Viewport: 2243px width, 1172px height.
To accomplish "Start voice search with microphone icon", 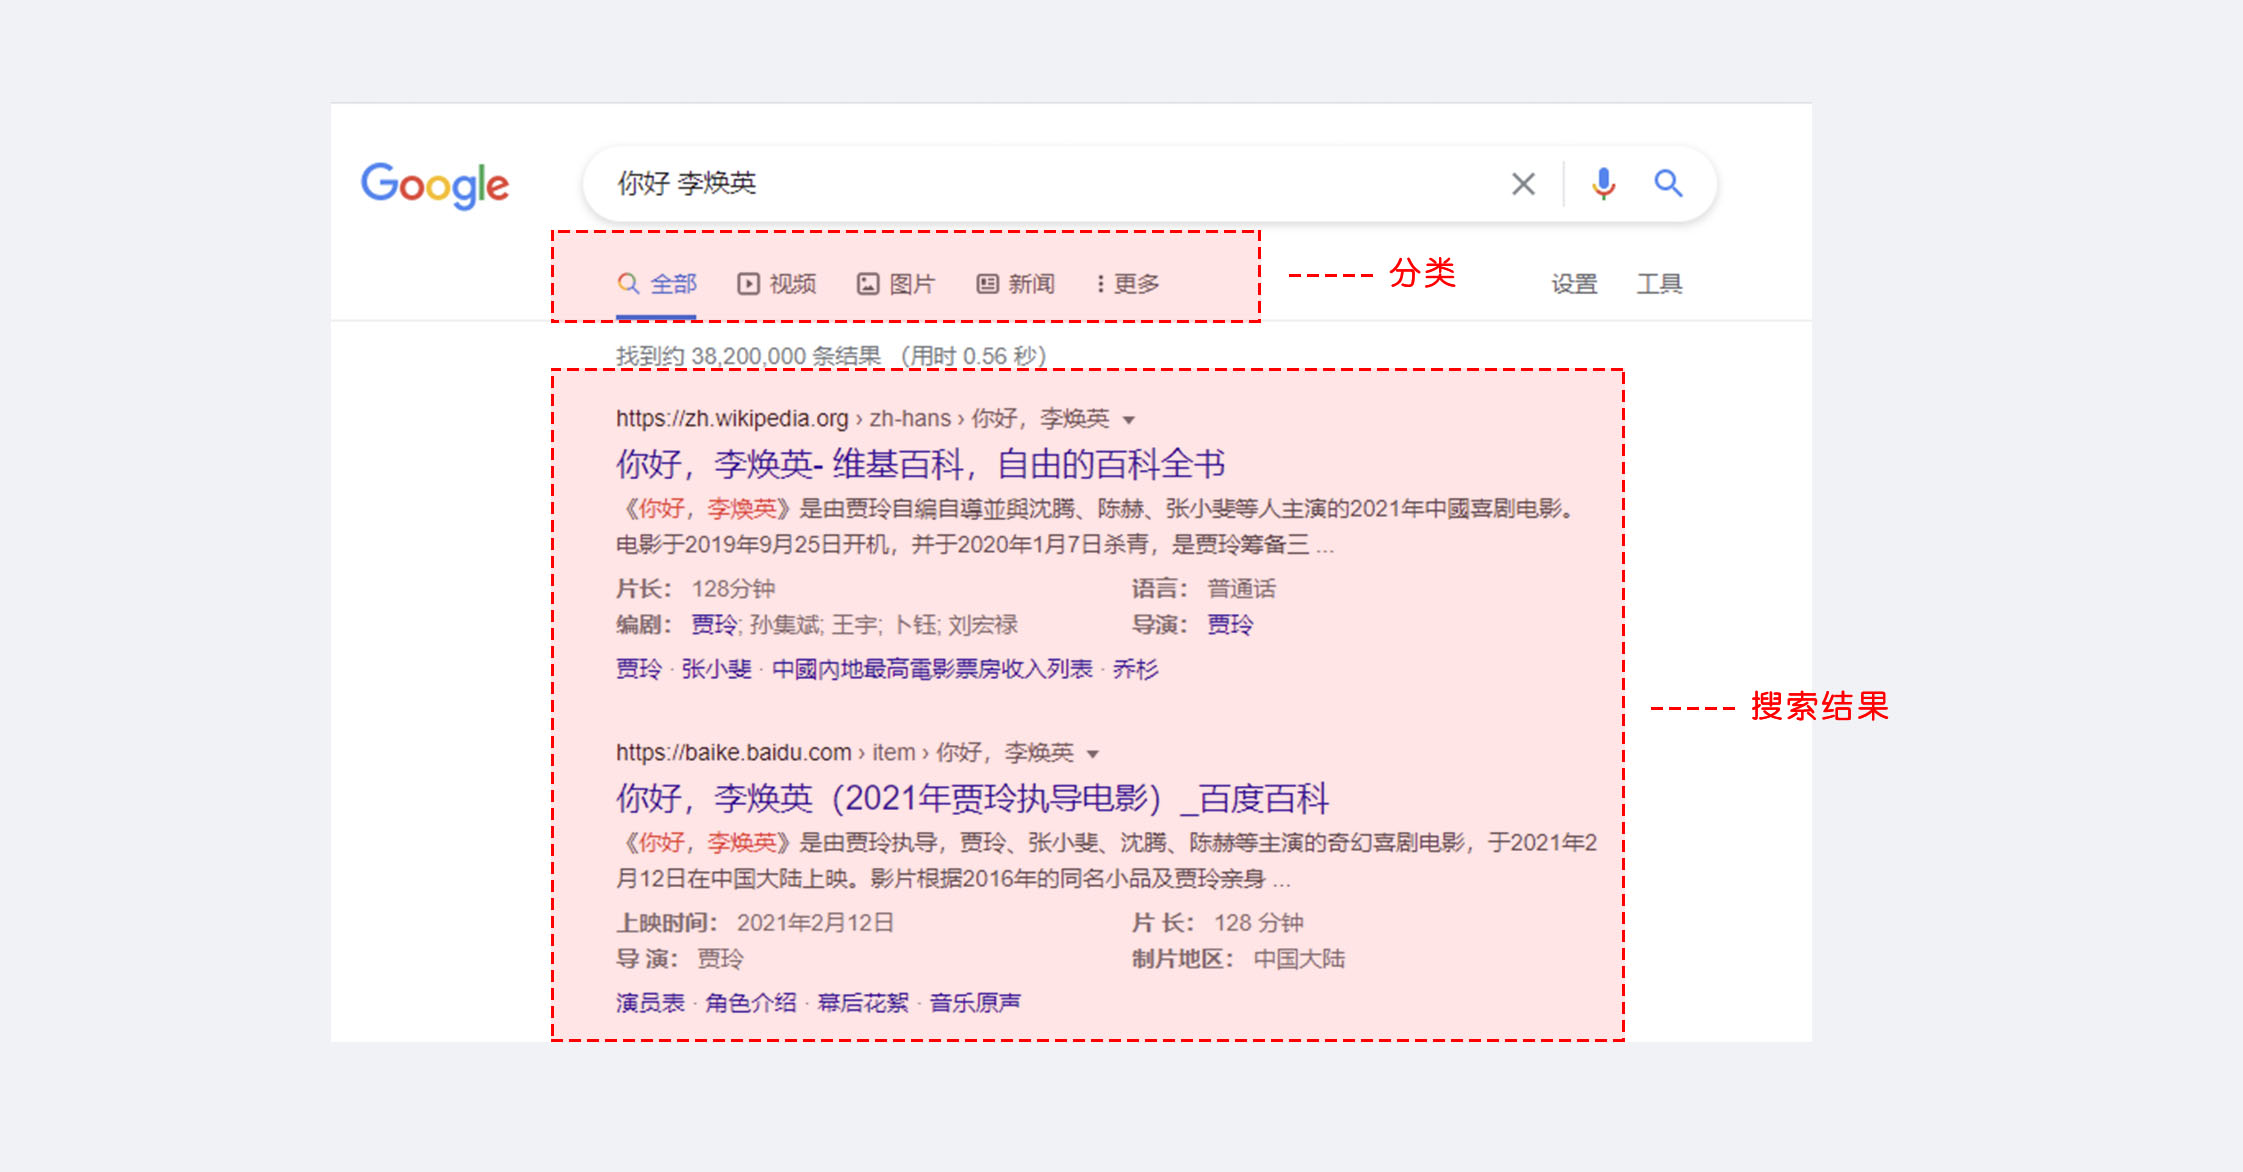I will point(1603,184).
